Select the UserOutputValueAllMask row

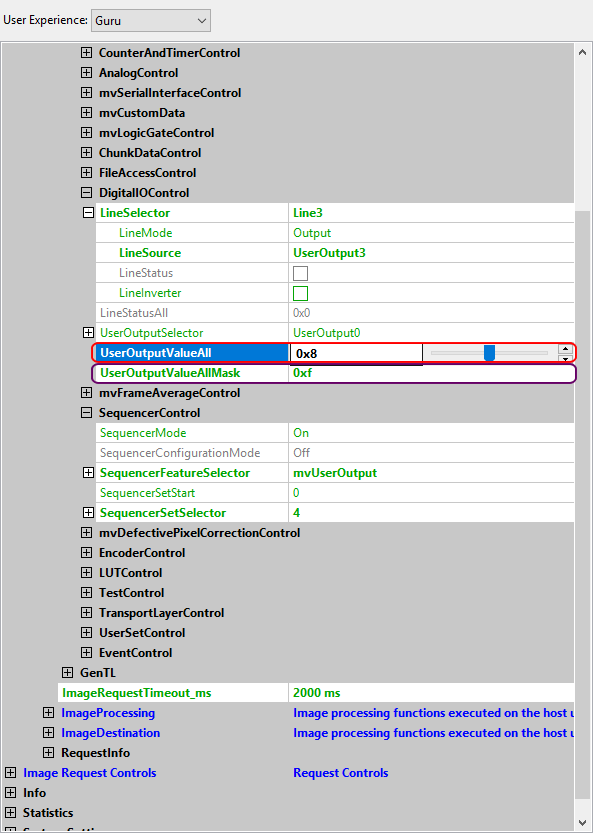click(x=334, y=373)
